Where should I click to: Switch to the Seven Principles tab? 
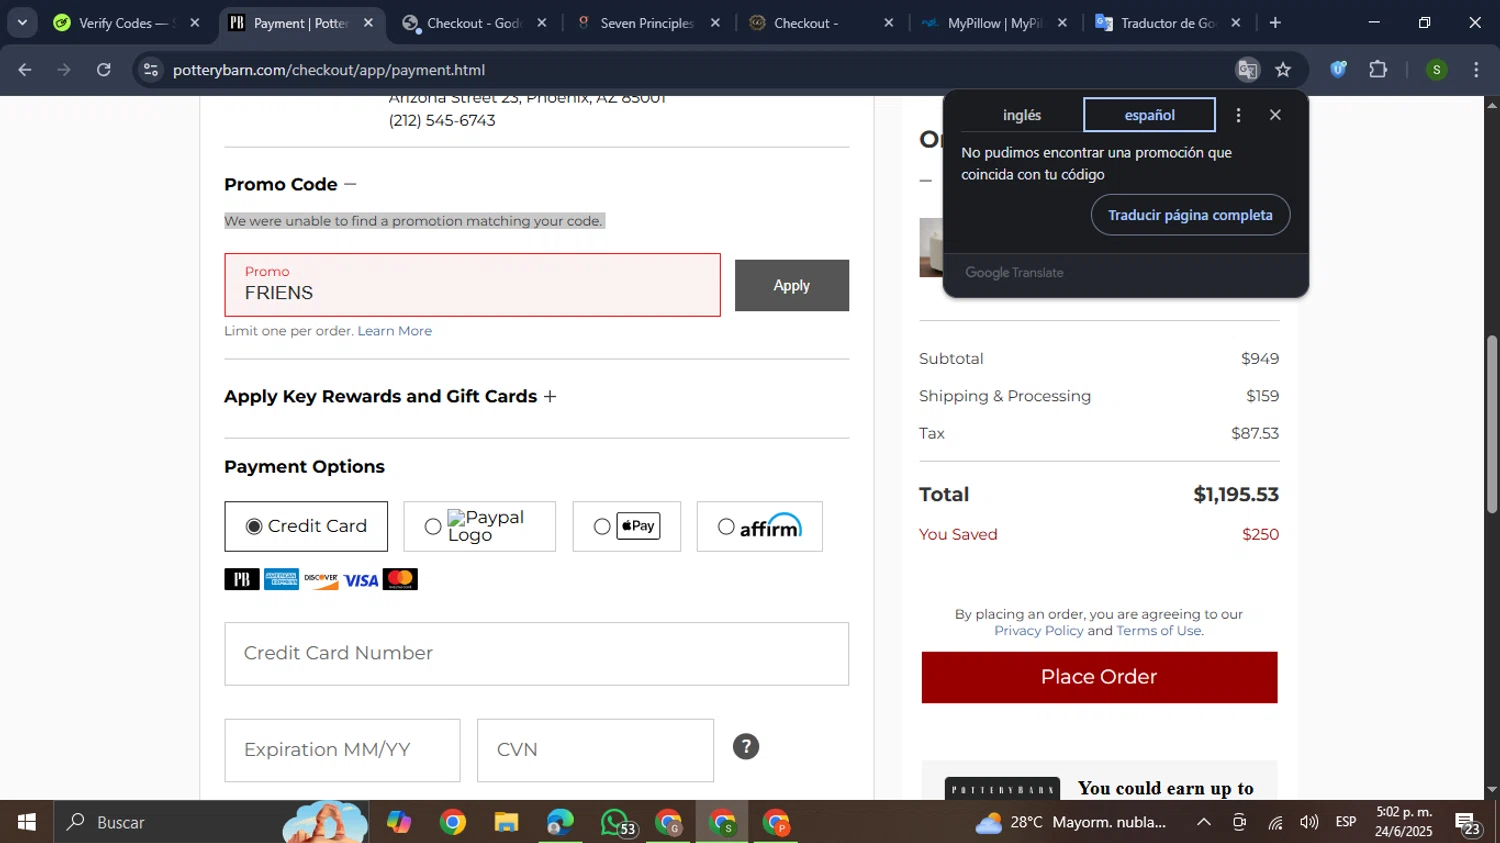pyautogui.click(x=647, y=23)
